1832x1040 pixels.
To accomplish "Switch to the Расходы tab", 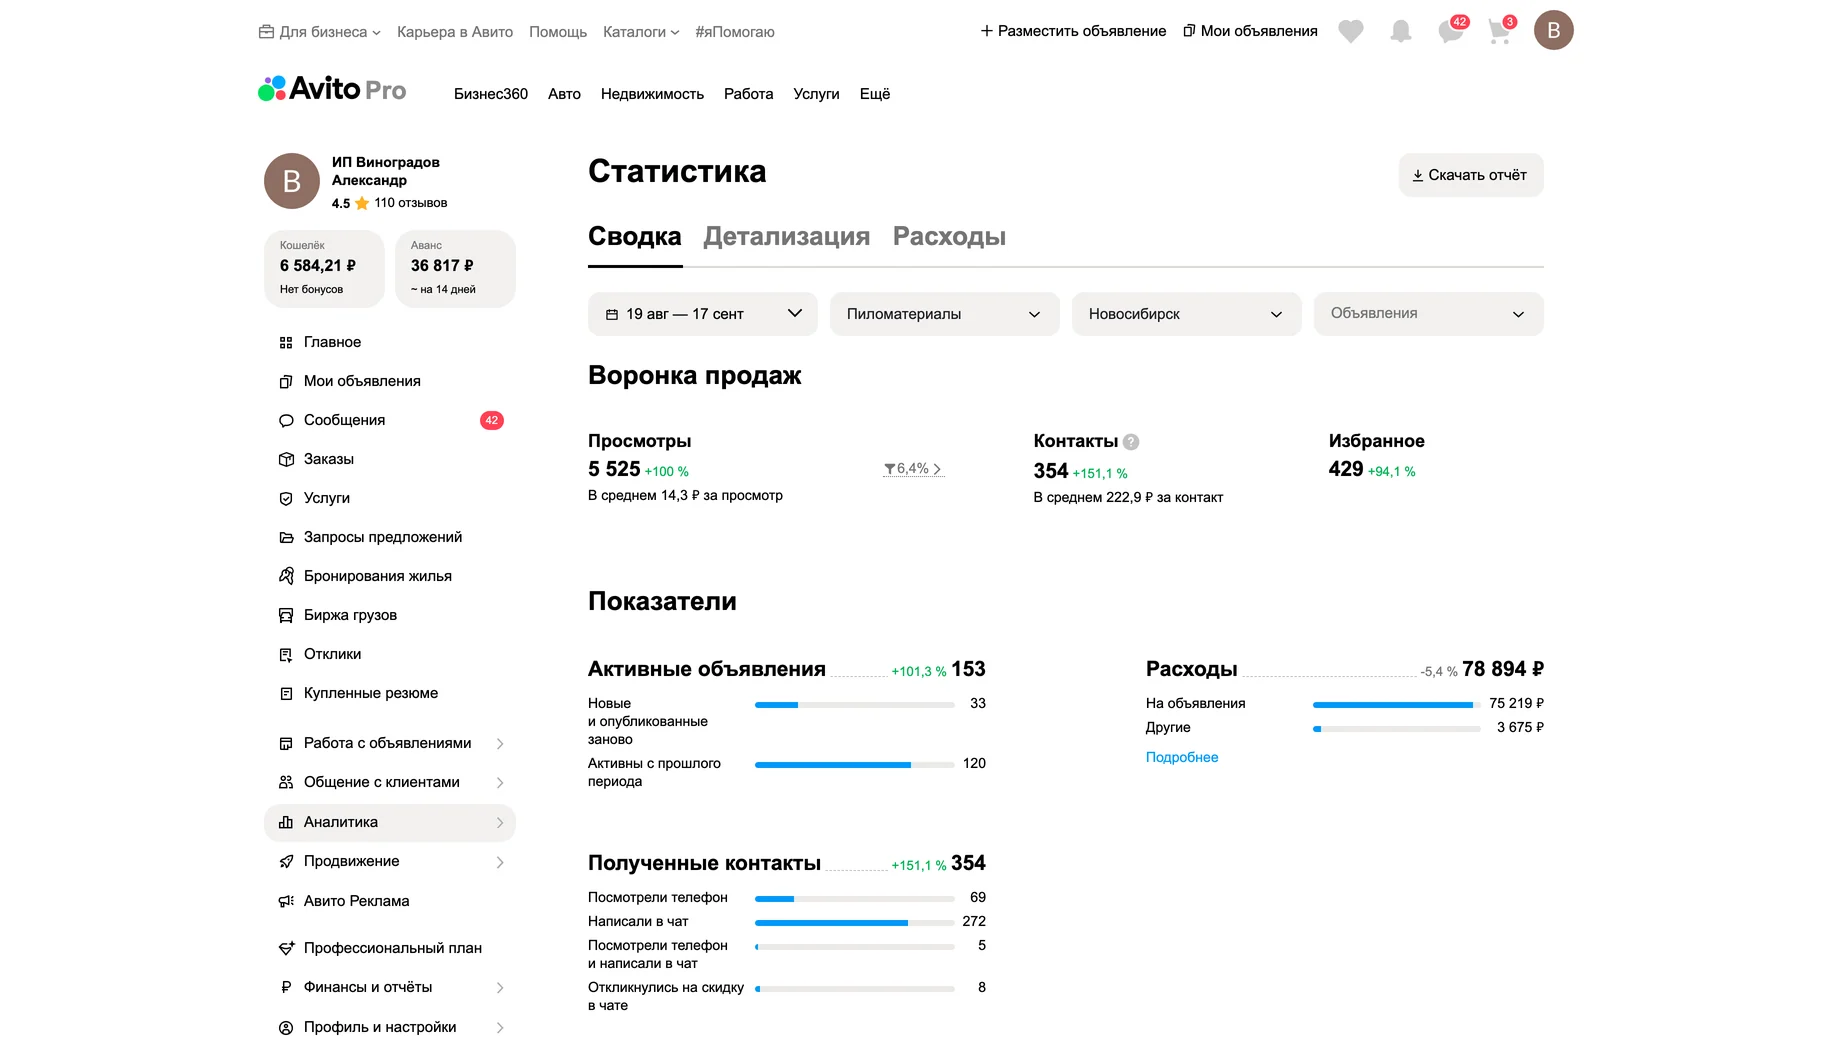I will coord(949,237).
